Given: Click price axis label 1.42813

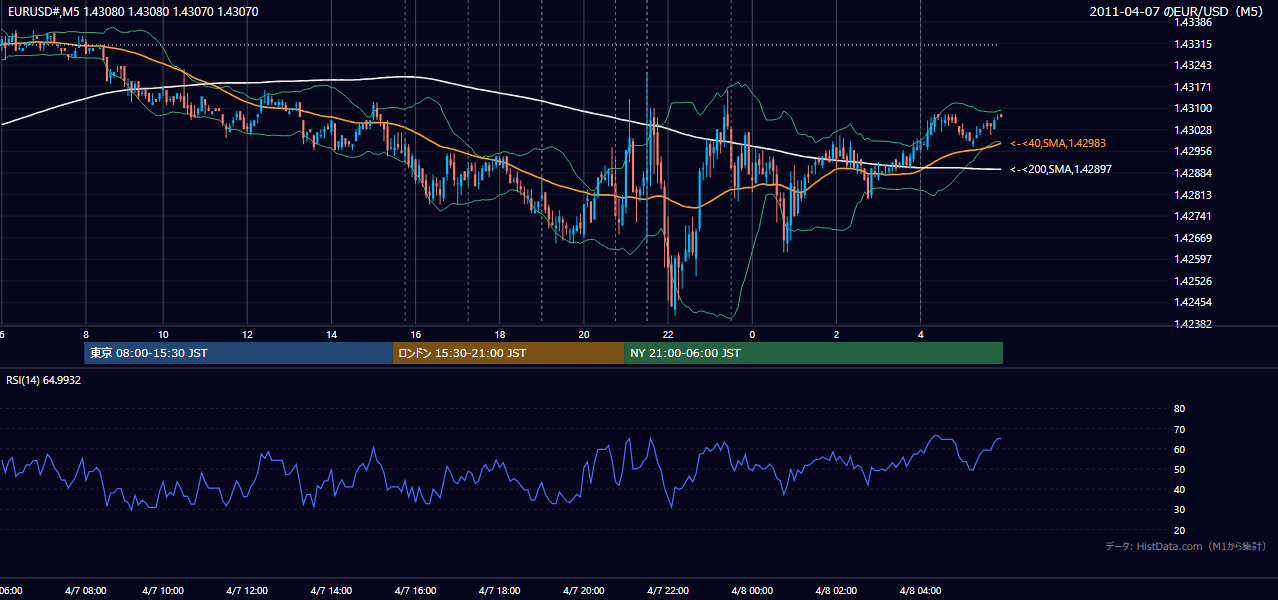Looking at the screenshot, I should 1192,195.
